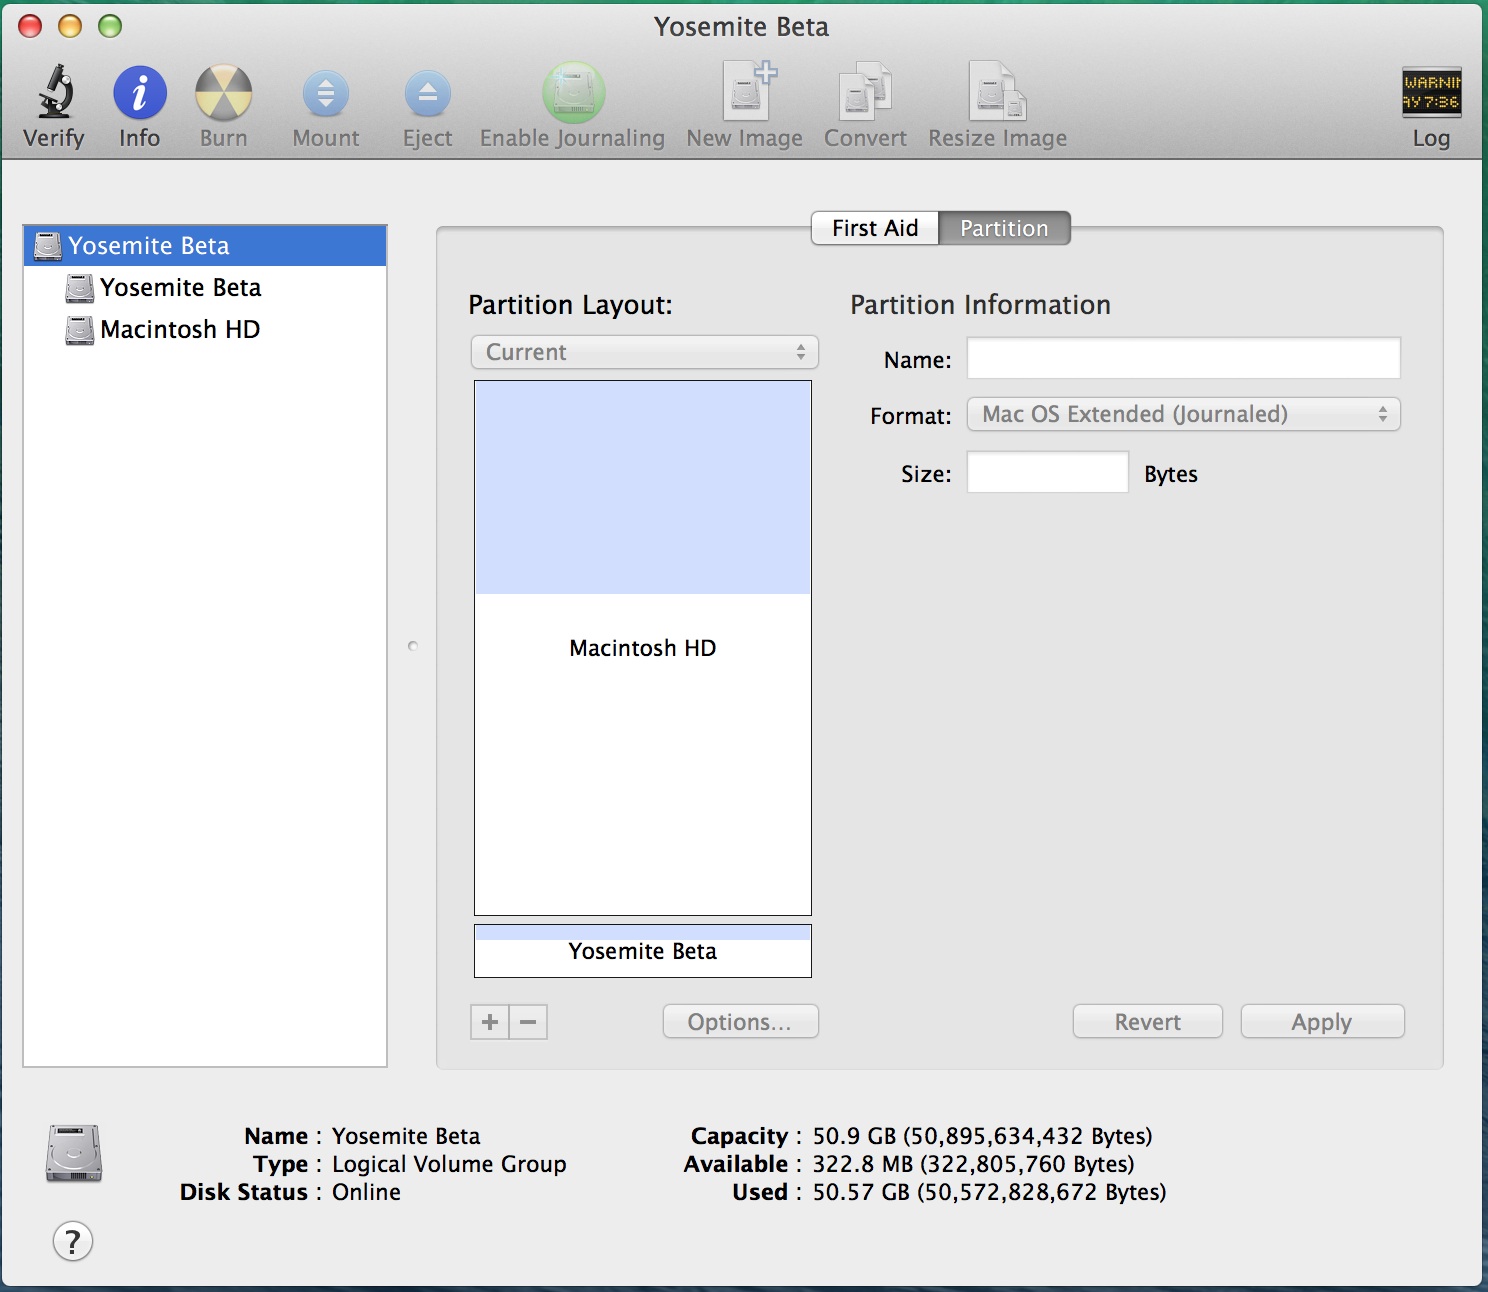Click the Apply button
The image size is (1488, 1292).
point(1323,1022)
